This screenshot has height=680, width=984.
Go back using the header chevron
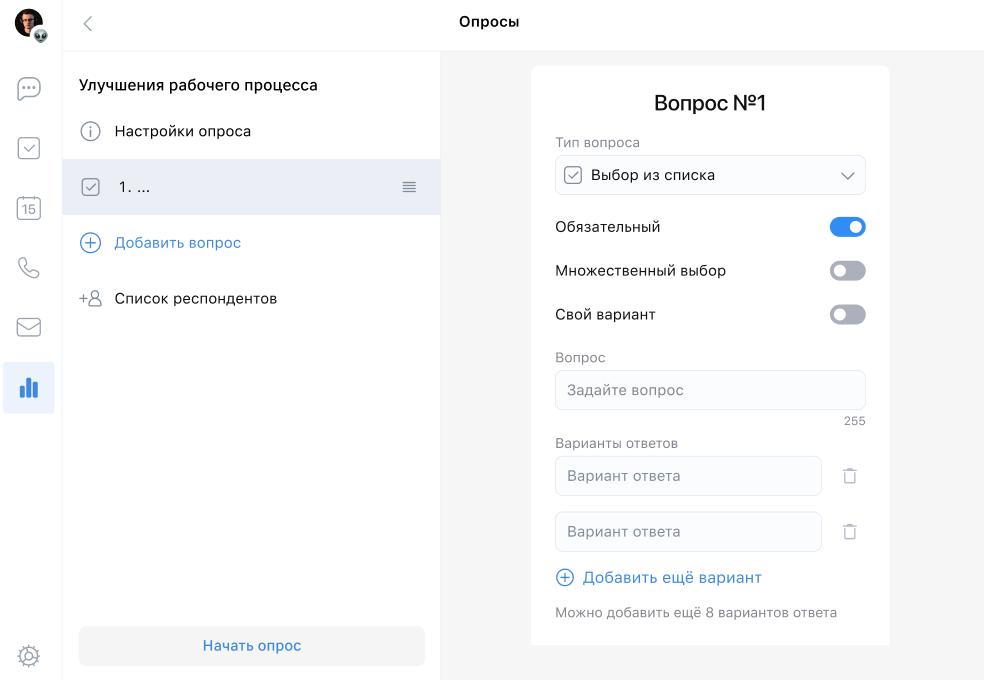(x=88, y=24)
